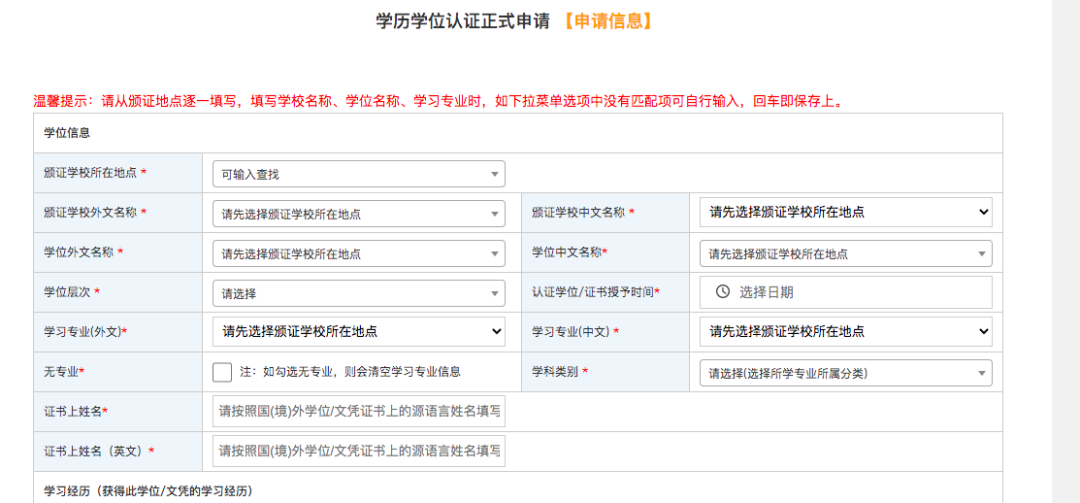Expand the 学习专业(中文) select box
The height and width of the screenshot is (503, 1080).
[845, 331]
